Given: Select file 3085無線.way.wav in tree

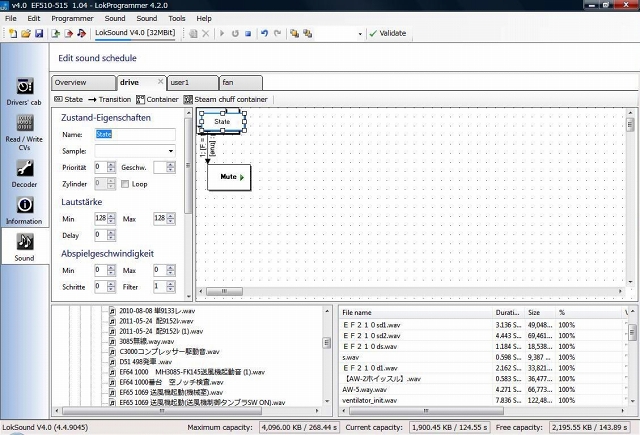Looking at the screenshot, I should coord(147,342).
